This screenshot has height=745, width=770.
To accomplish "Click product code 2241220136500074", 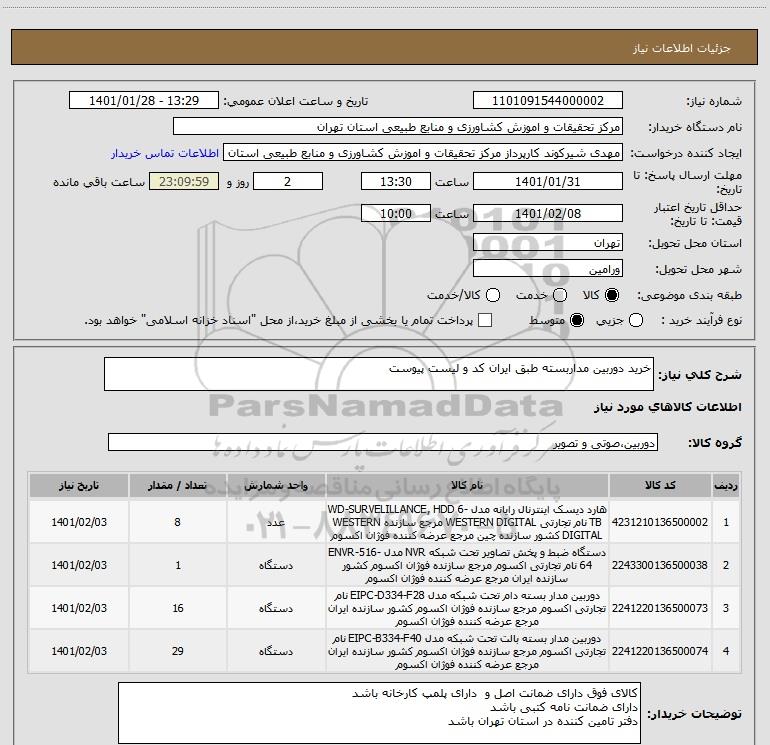I will (x=660, y=651).
